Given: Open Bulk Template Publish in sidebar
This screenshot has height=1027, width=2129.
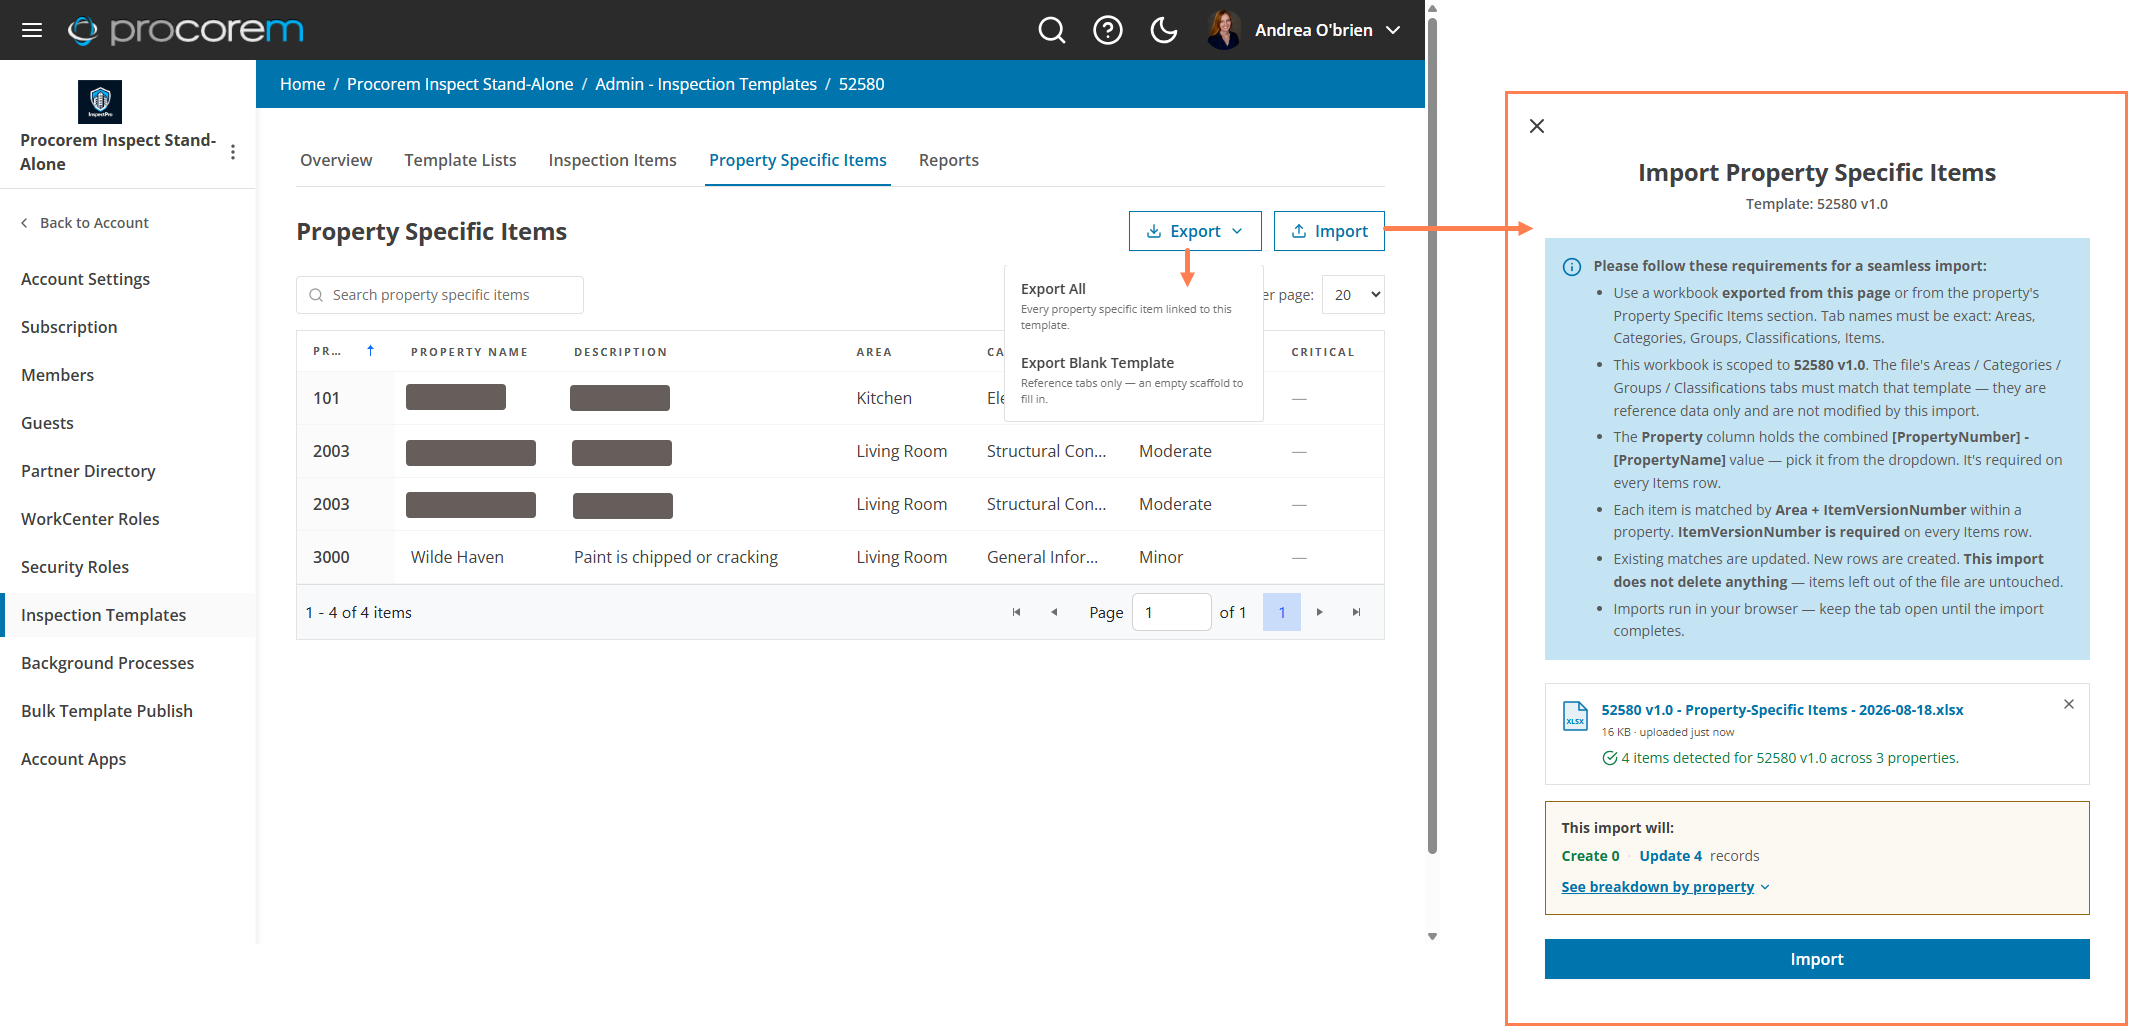Looking at the screenshot, I should point(107,711).
